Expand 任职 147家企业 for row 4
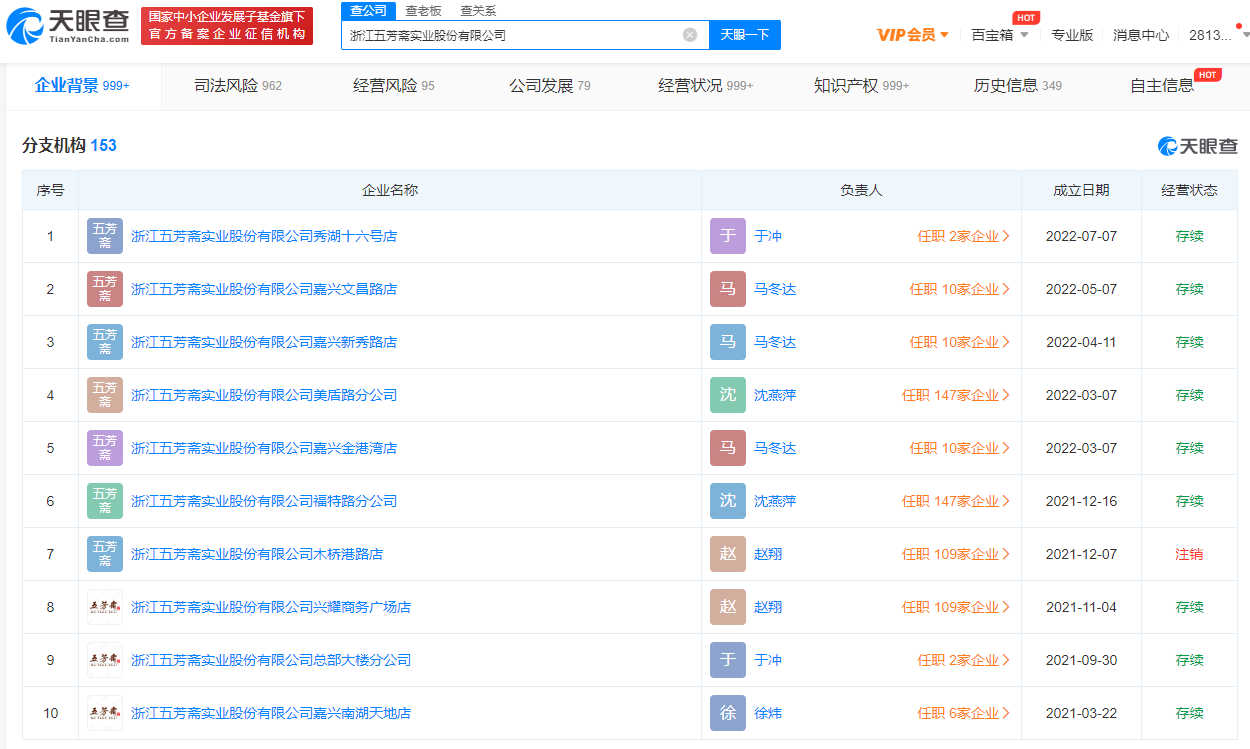 955,395
